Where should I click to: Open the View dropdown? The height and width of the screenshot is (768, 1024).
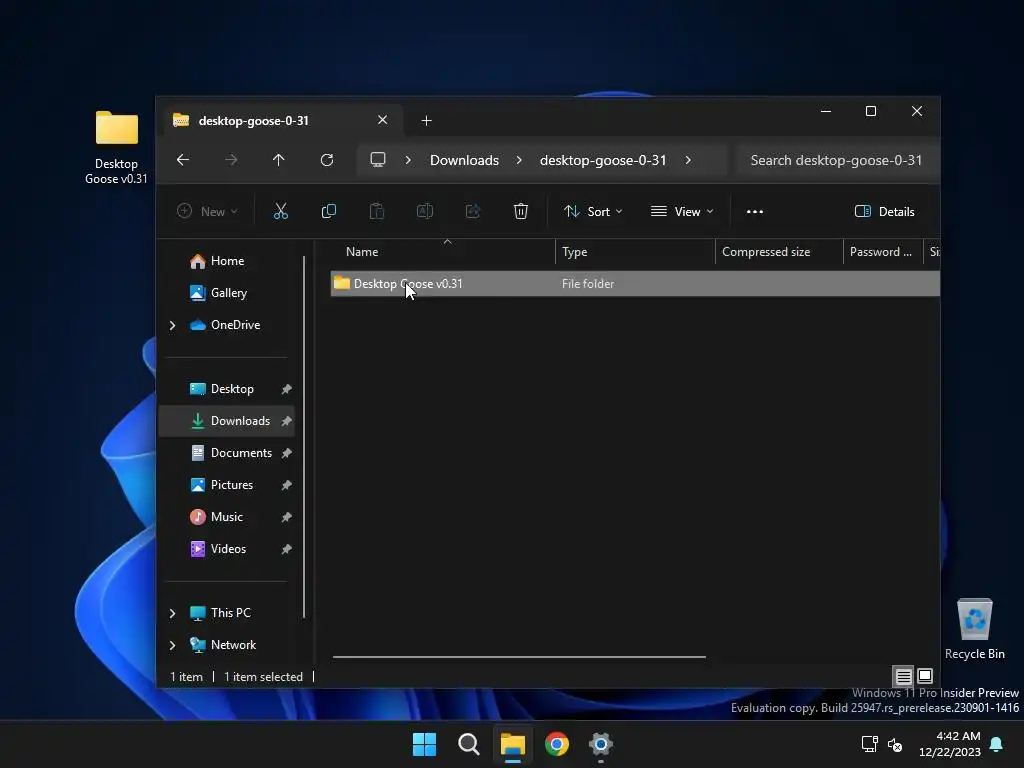click(x=682, y=212)
